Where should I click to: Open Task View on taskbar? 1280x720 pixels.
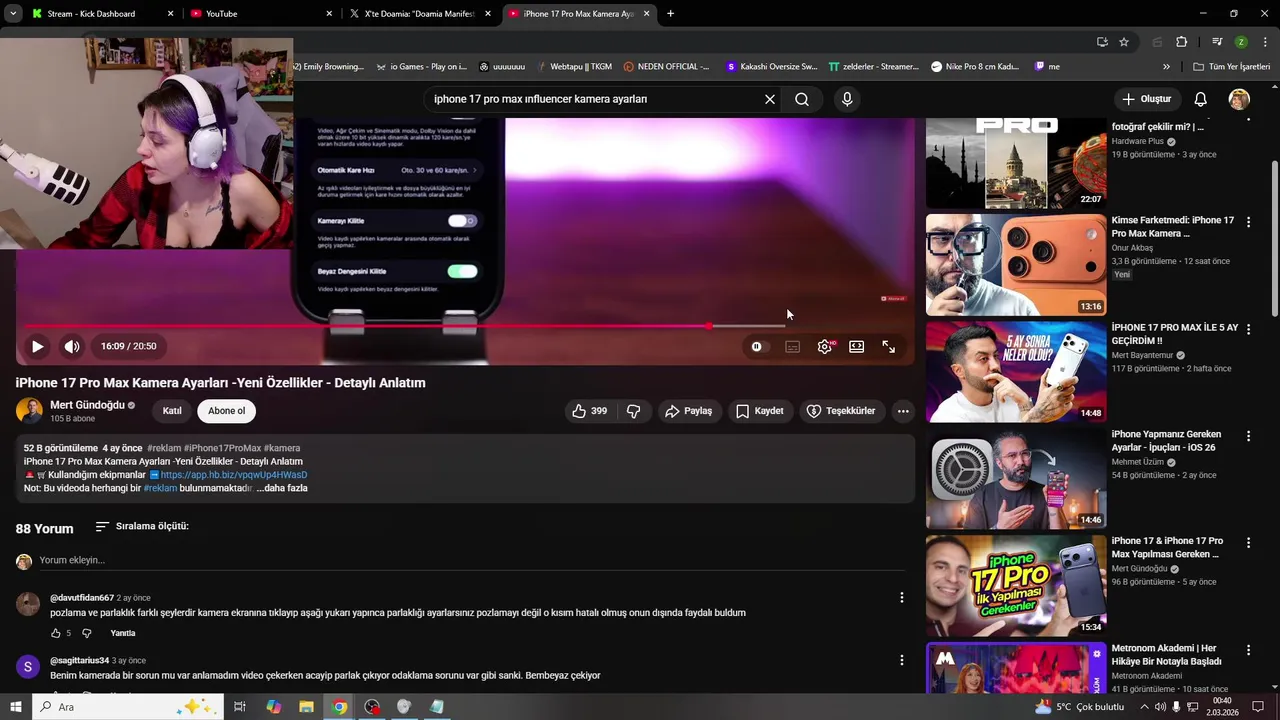(240, 707)
